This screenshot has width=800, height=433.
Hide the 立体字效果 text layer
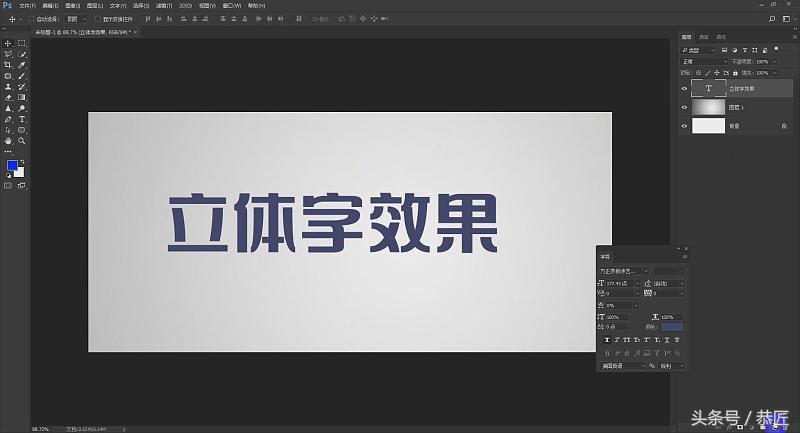pos(684,89)
